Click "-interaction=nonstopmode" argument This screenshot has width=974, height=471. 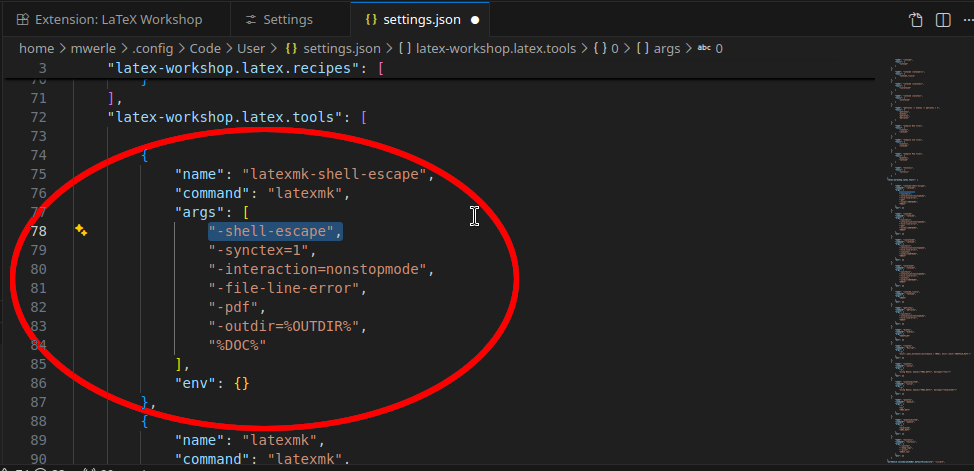coord(317,269)
